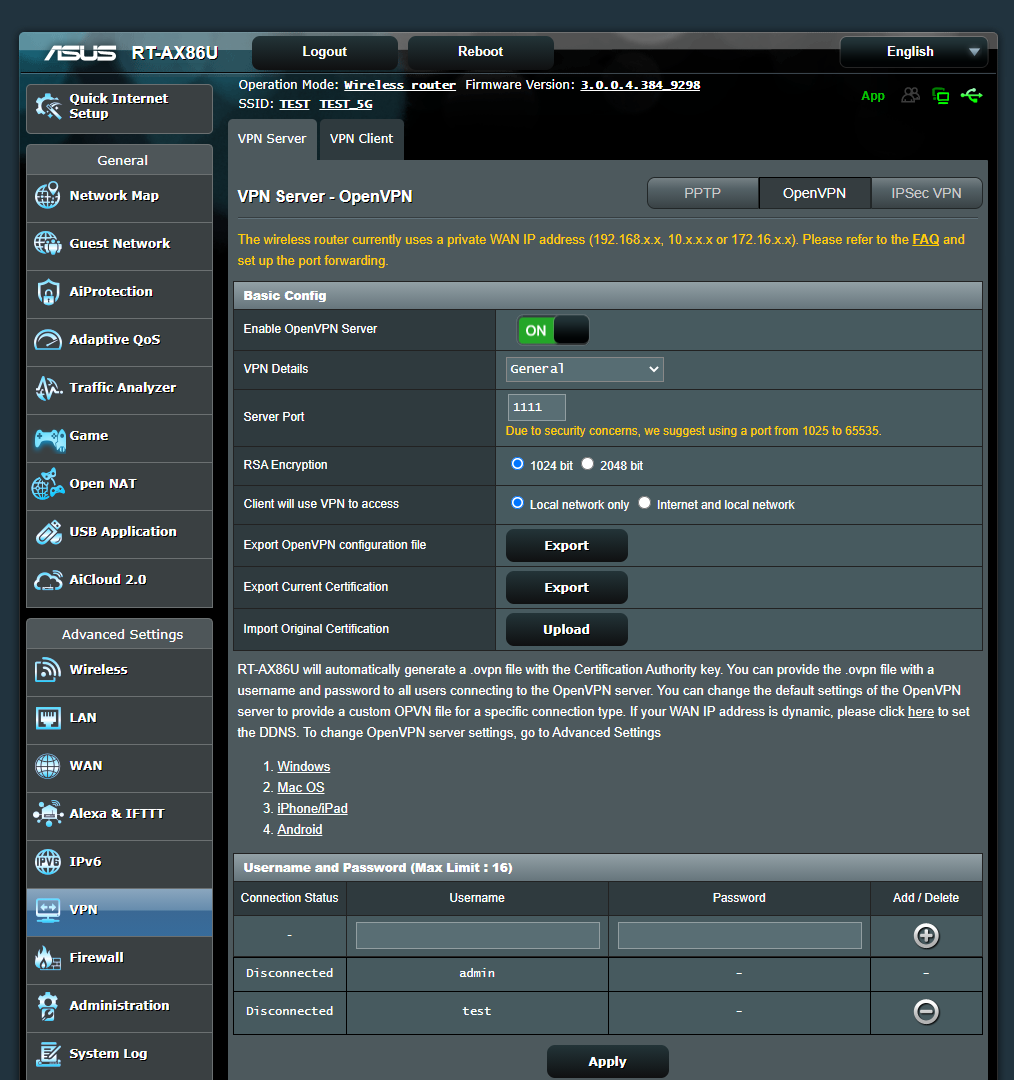Image resolution: width=1014 pixels, height=1080 pixels.
Task: View connected clients via the header icon
Action: click(910, 95)
